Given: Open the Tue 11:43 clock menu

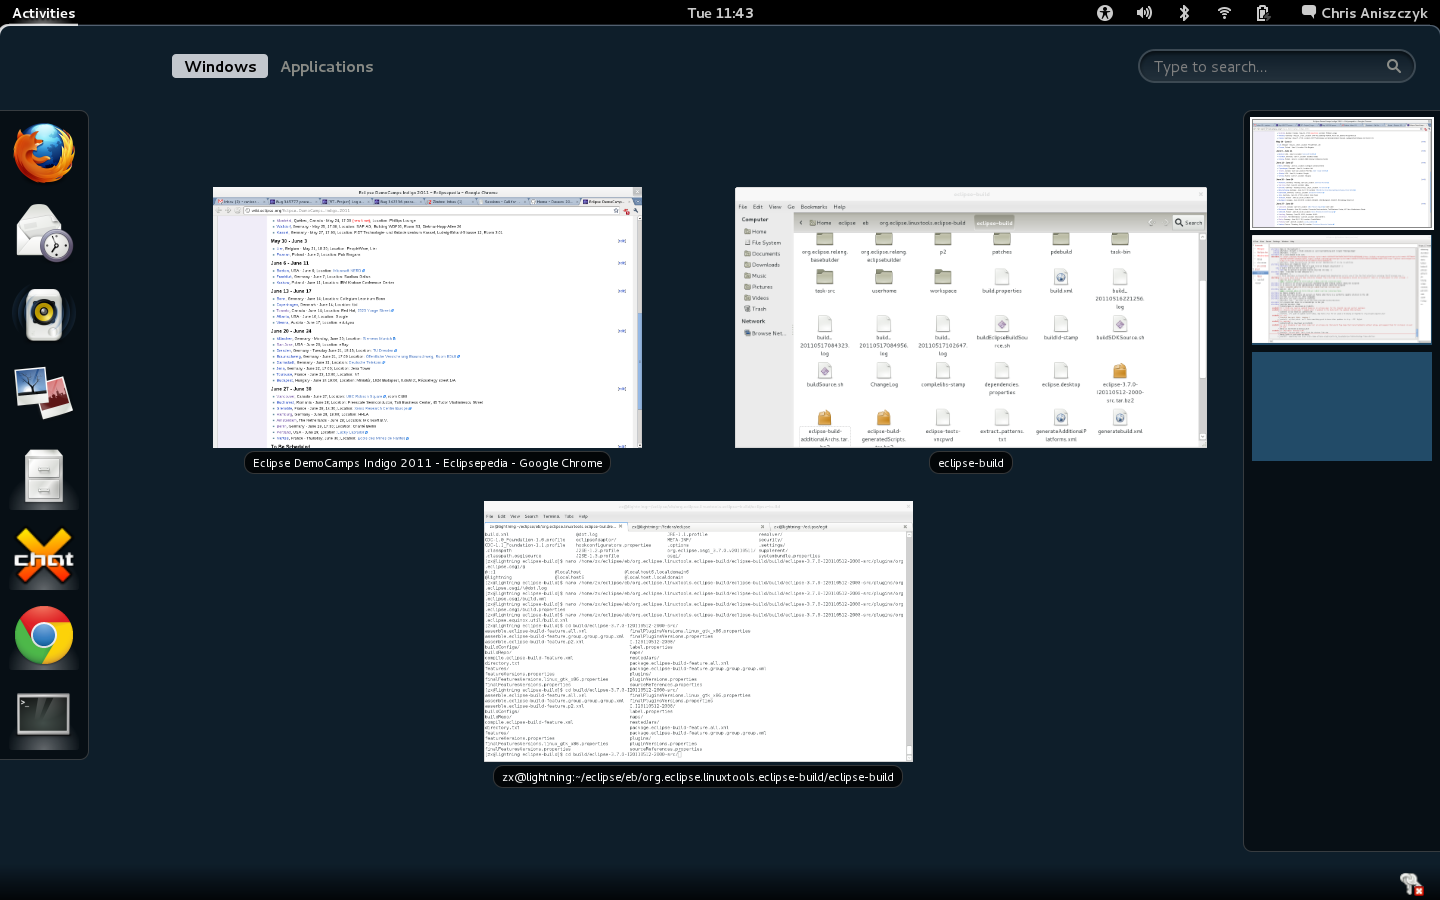Looking at the screenshot, I should (x=721, y=13).
